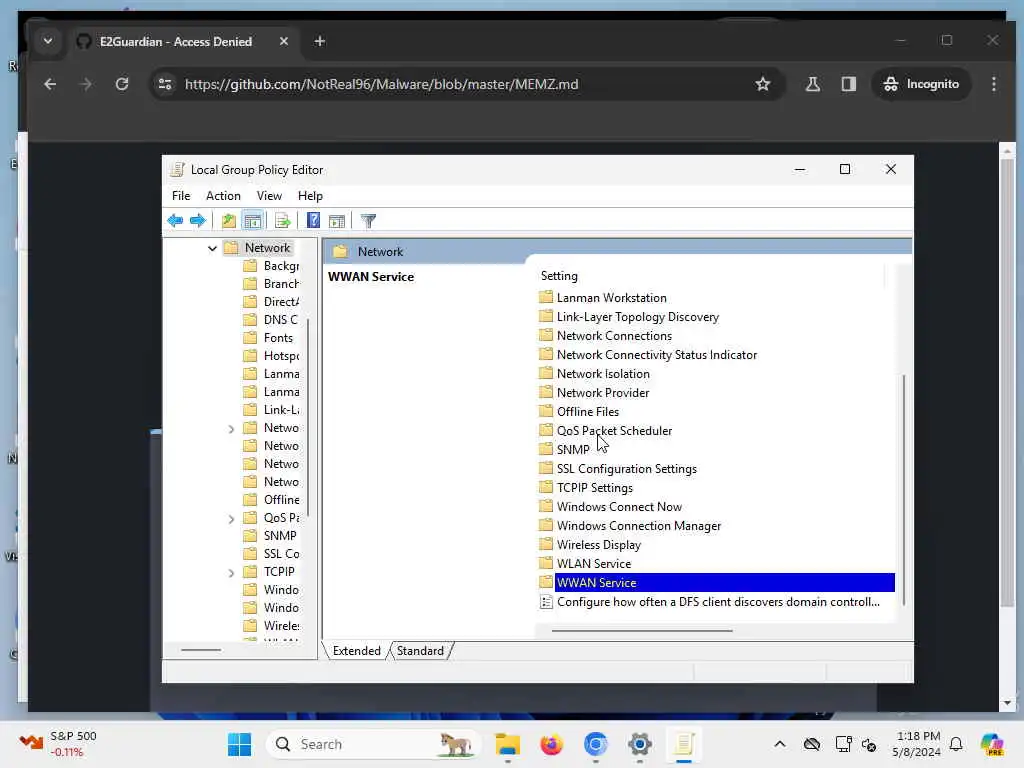Select Hotspot folder in the tree
Screen dimensions: 1024x768
(281, 356)
